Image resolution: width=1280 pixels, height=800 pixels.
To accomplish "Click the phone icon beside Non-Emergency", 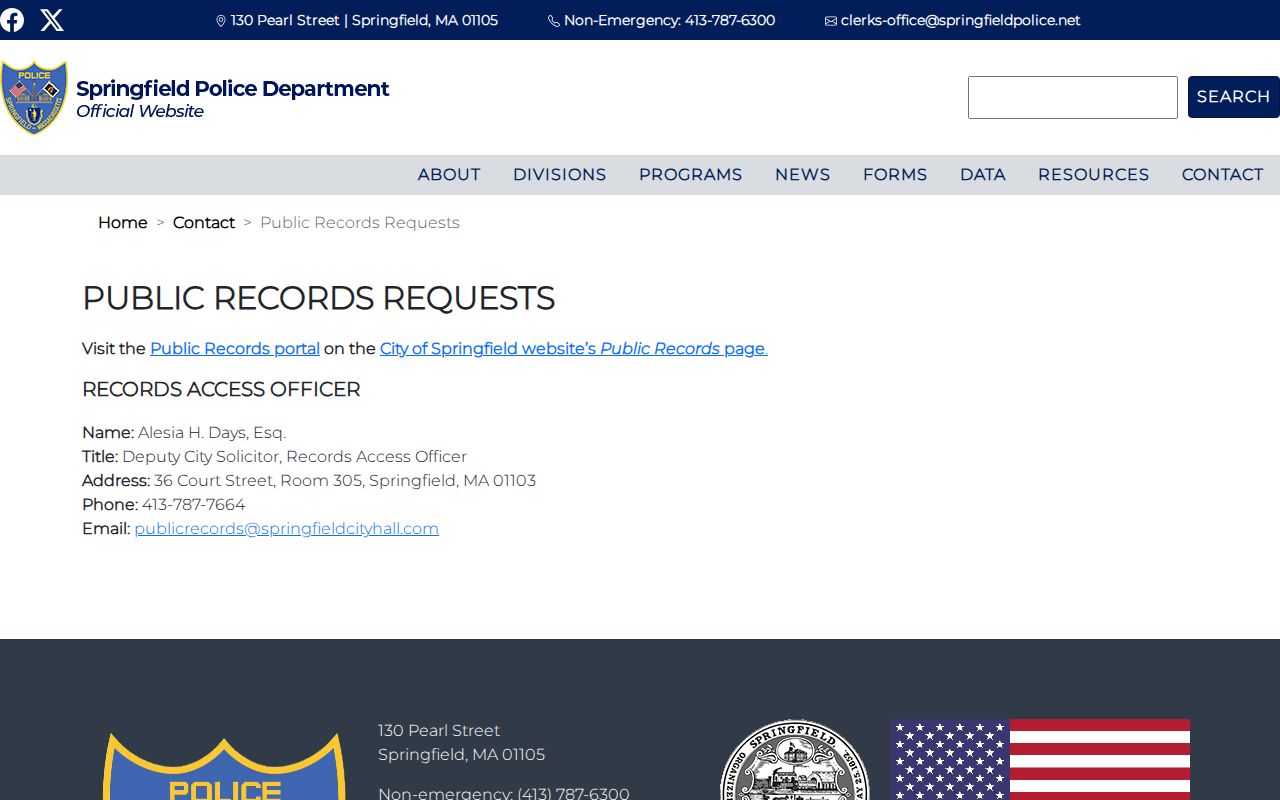I will (554, 21).
